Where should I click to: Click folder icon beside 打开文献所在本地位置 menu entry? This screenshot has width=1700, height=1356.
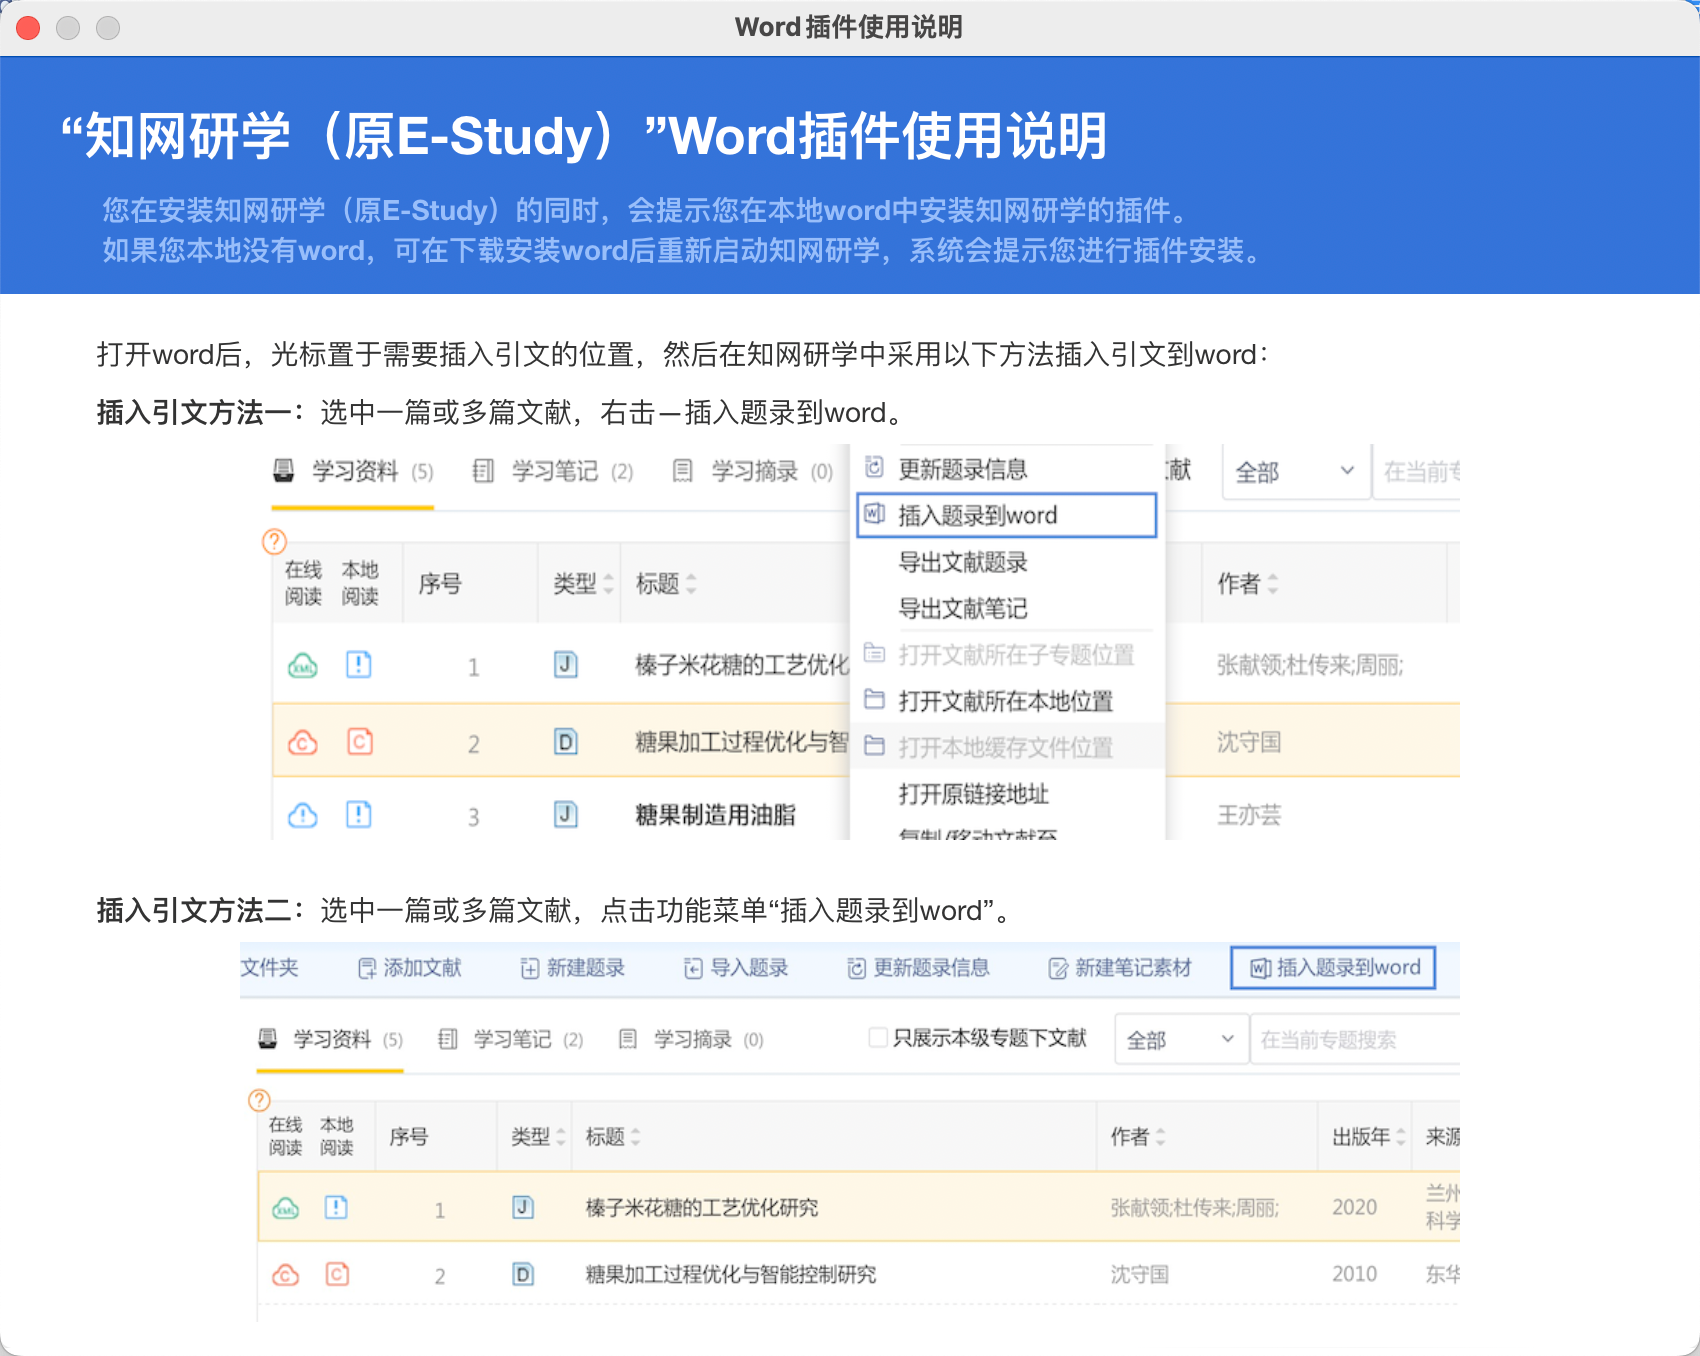pyautogui.click(x=875, y=699)
